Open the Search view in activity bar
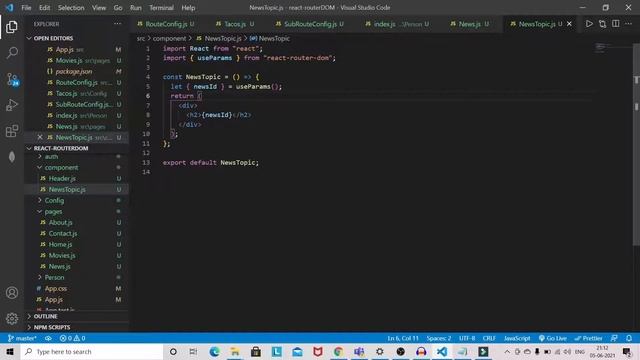The height and width of the screenshot is (360, 640). tap(12, 53)
